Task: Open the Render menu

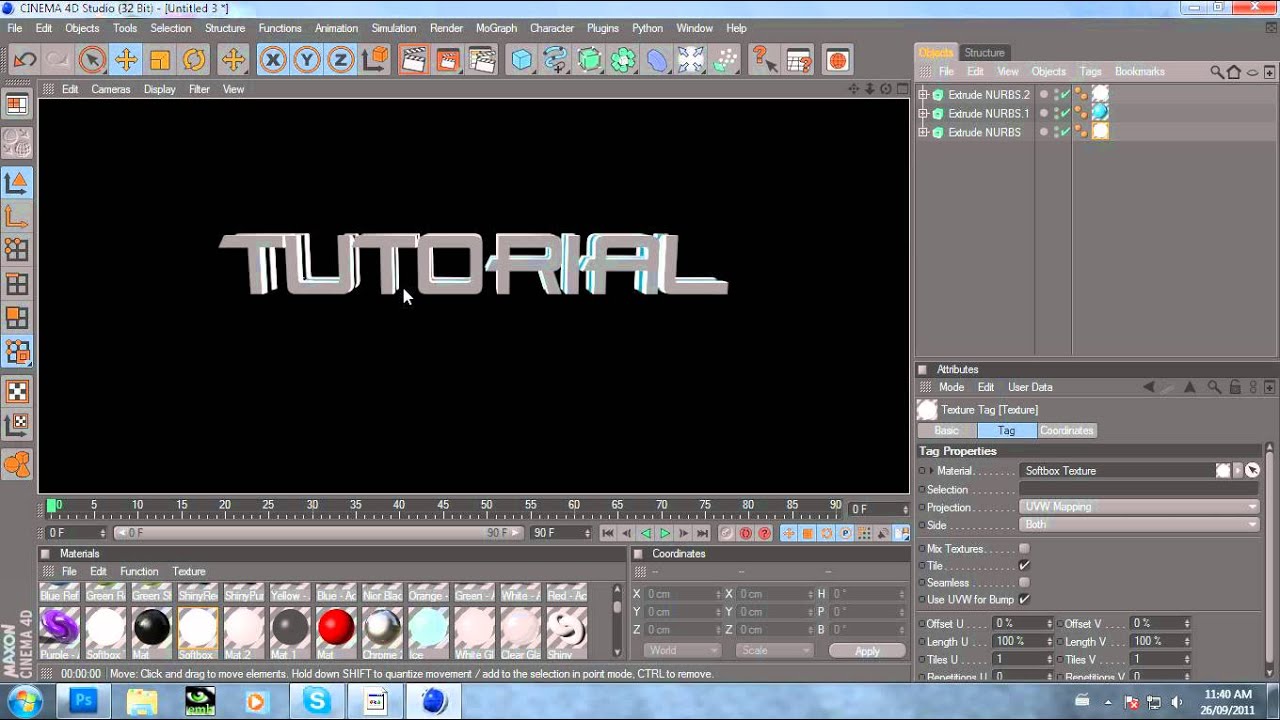Action: 446,28
